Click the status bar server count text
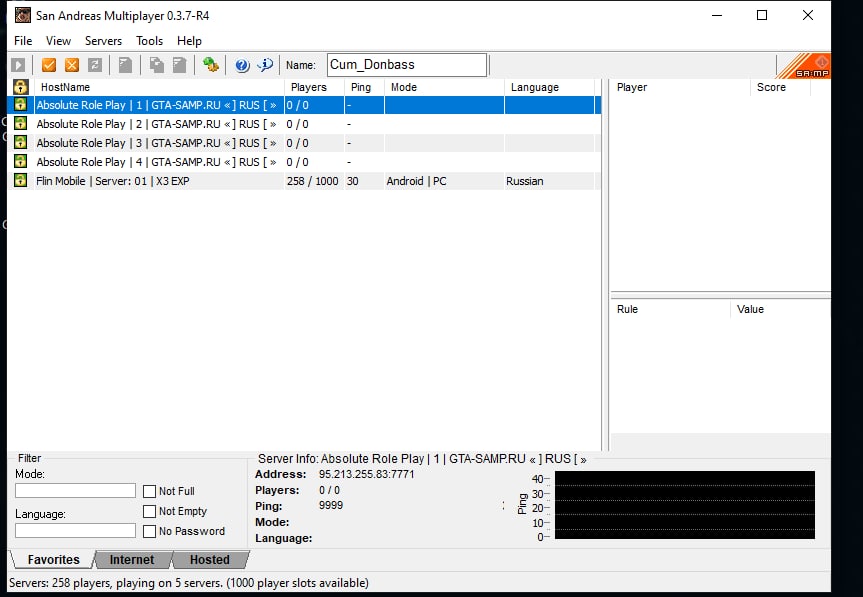 tap(189, 583)
